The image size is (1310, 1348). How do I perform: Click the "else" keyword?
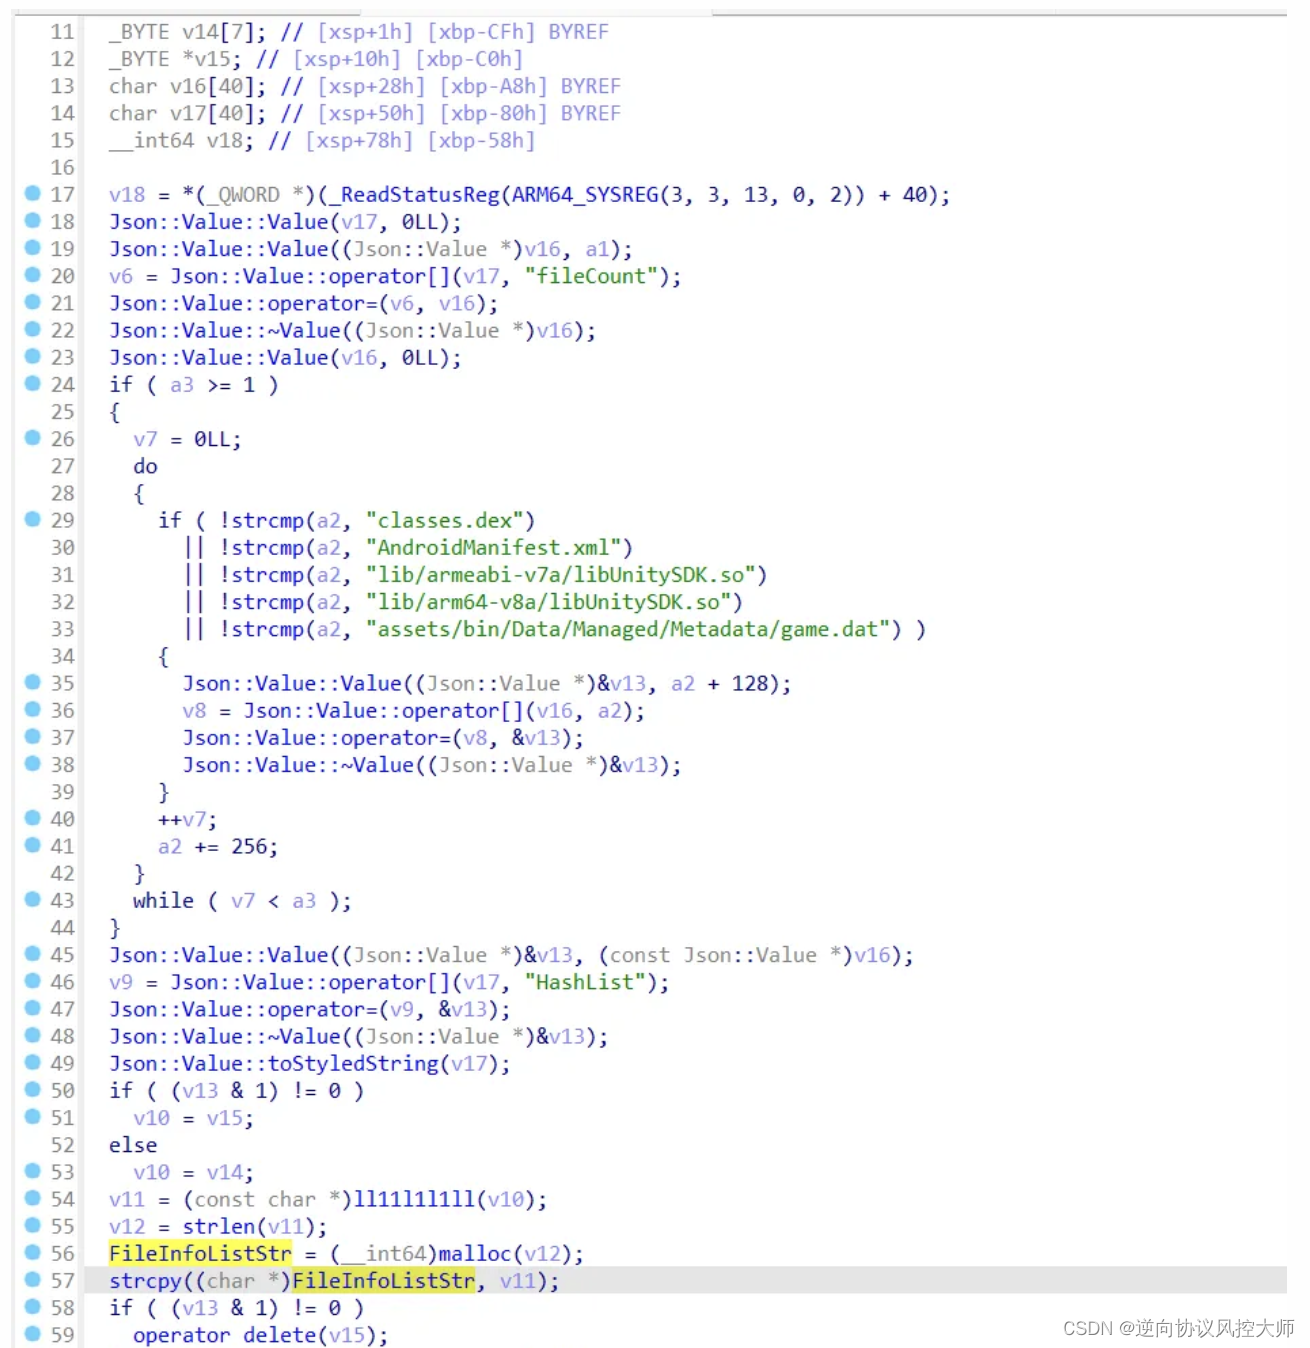(133, 1144)
